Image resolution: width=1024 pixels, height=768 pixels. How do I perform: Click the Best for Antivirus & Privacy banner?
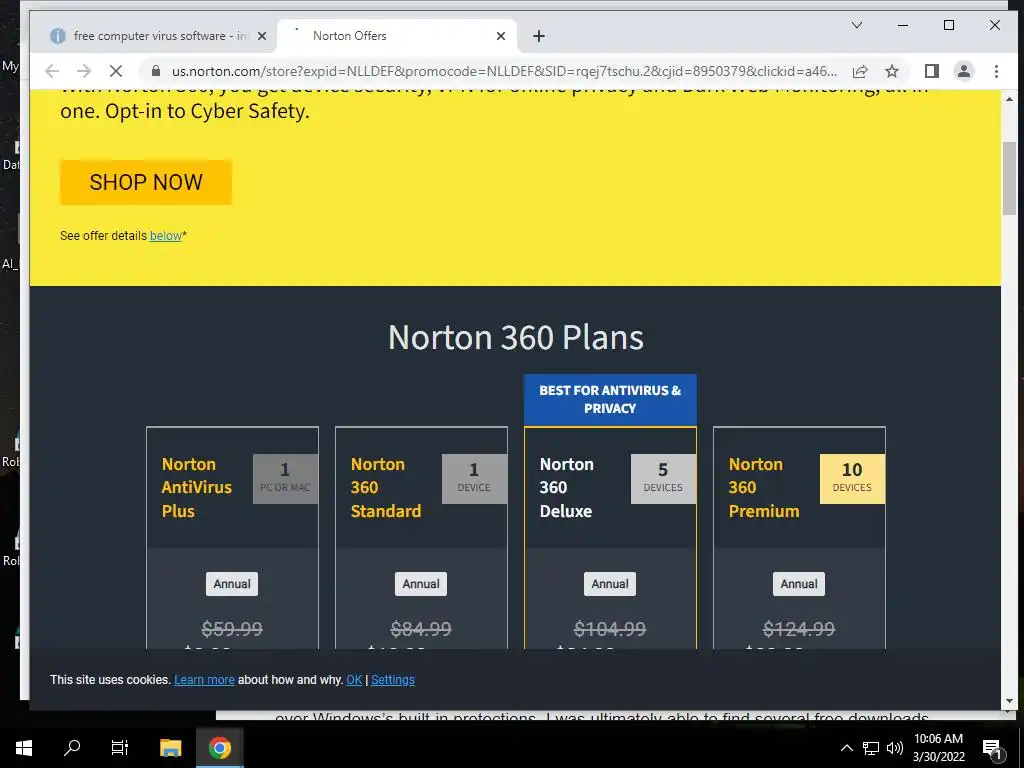click(x=610, y=400)
